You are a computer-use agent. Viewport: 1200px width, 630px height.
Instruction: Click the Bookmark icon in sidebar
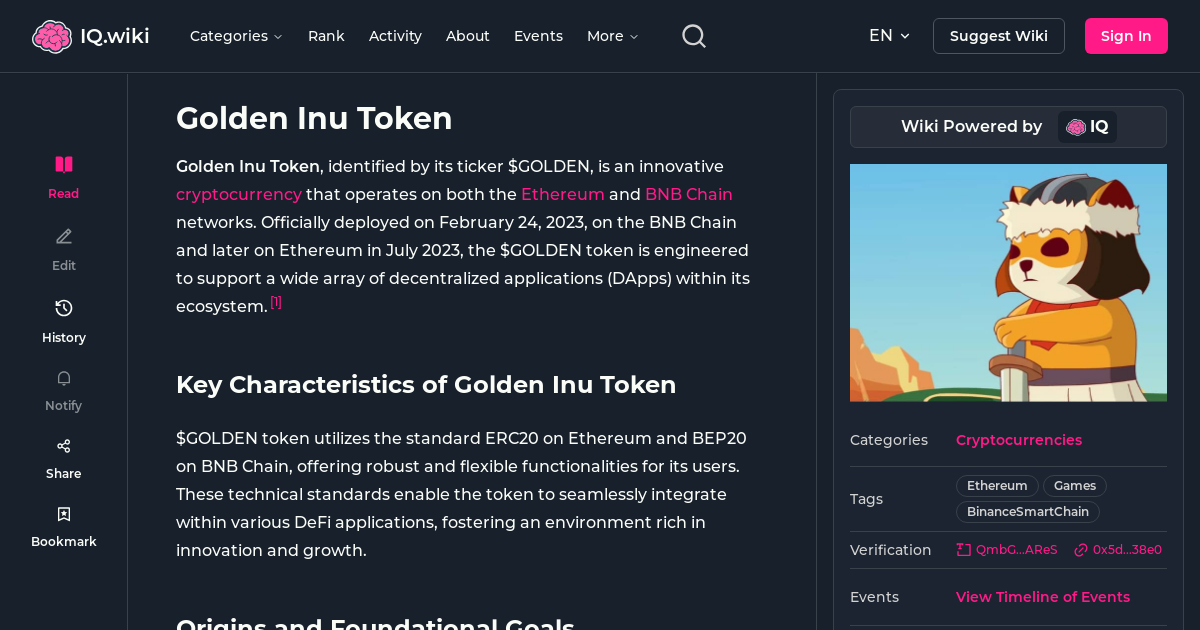click(63, 513)
